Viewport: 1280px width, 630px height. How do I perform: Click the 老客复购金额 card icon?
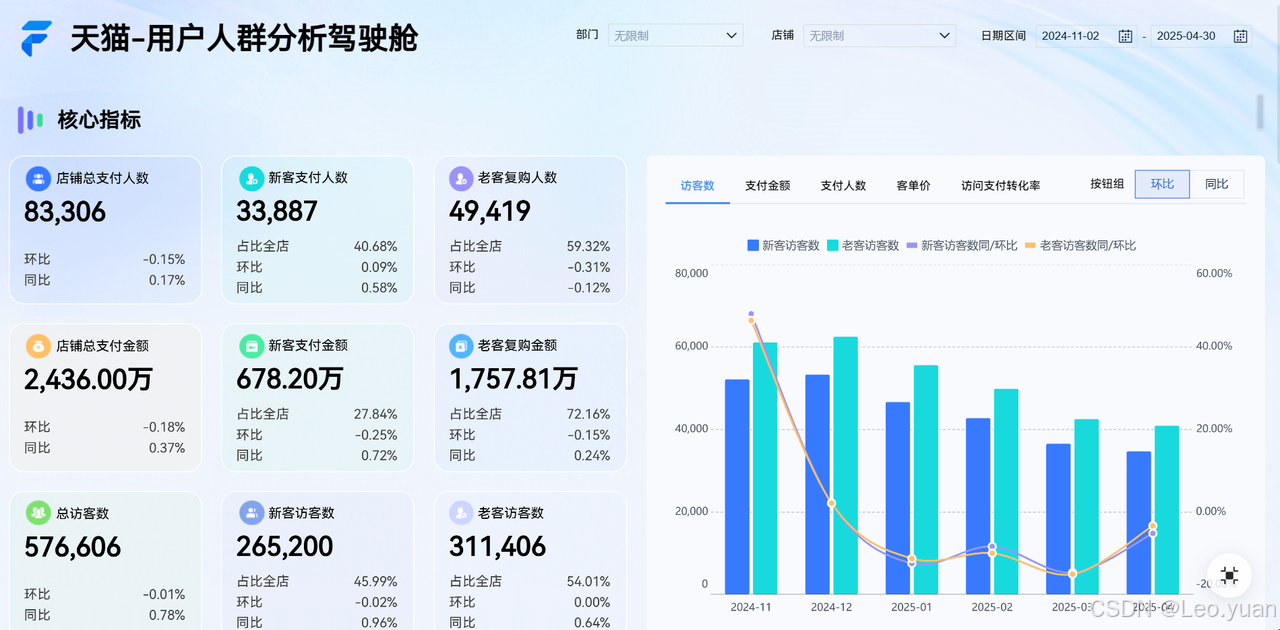click(461, 346)
